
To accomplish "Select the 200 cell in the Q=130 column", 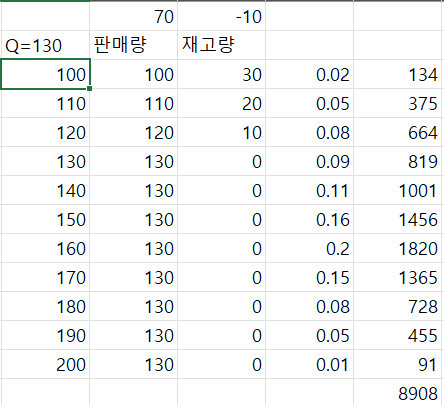I will tap(45, 364).
